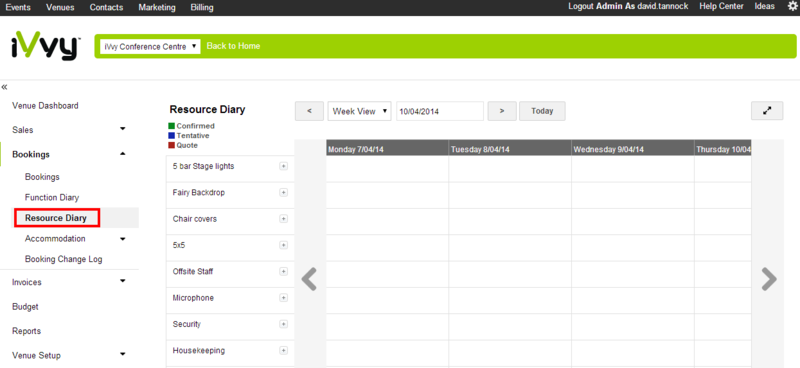
Task: Click the Wednesday 9/04/14 column header
Action: (633, 148)
